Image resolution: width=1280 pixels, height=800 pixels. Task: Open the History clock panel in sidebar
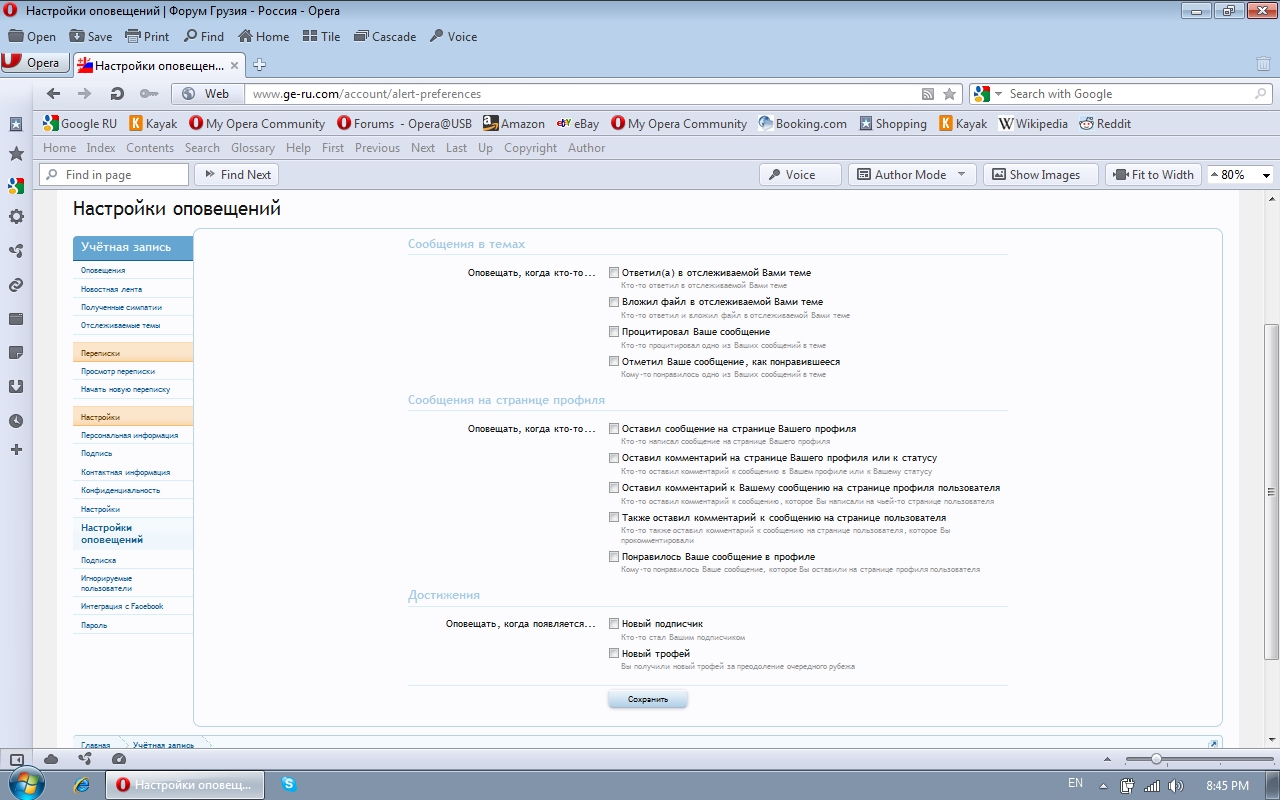click(16, 420)
